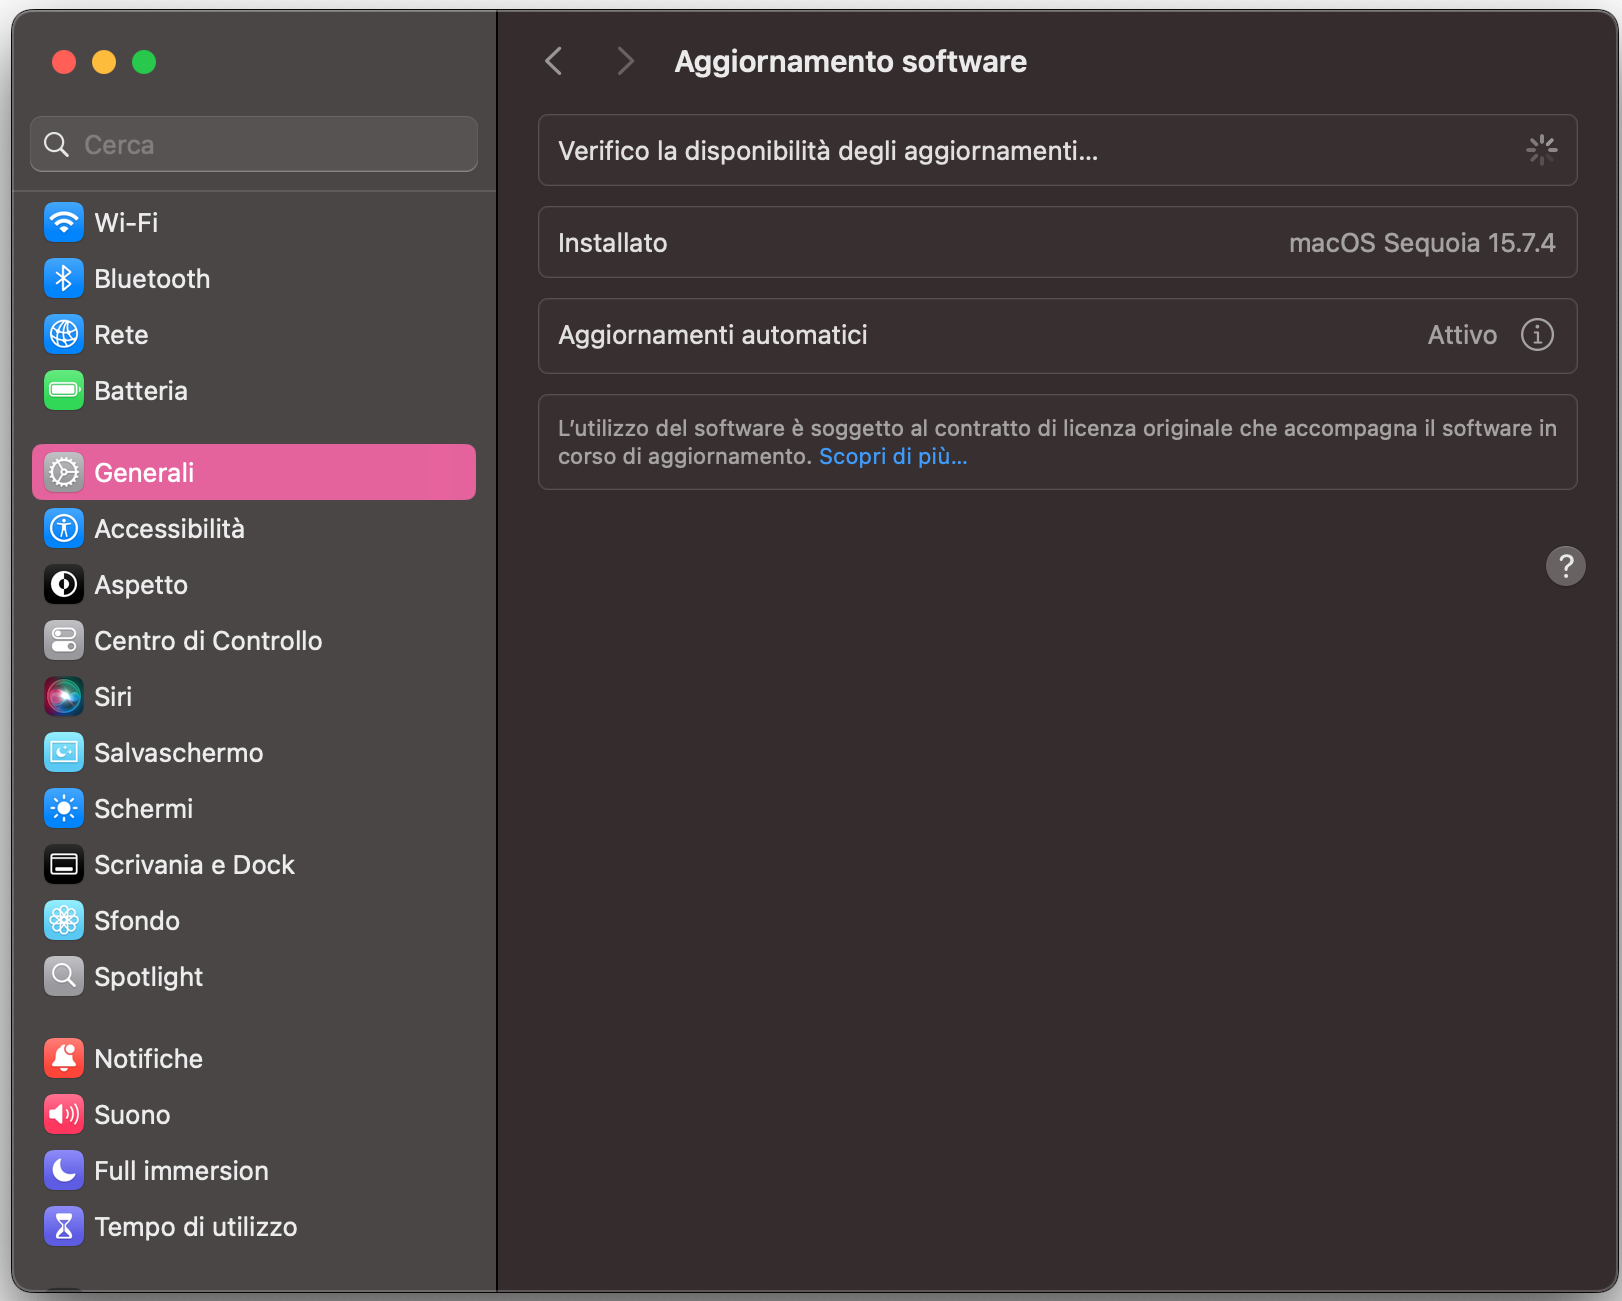
Task: Click Verifico la disponibilità degli aggiornamenti text
Action: click(828, 151)
